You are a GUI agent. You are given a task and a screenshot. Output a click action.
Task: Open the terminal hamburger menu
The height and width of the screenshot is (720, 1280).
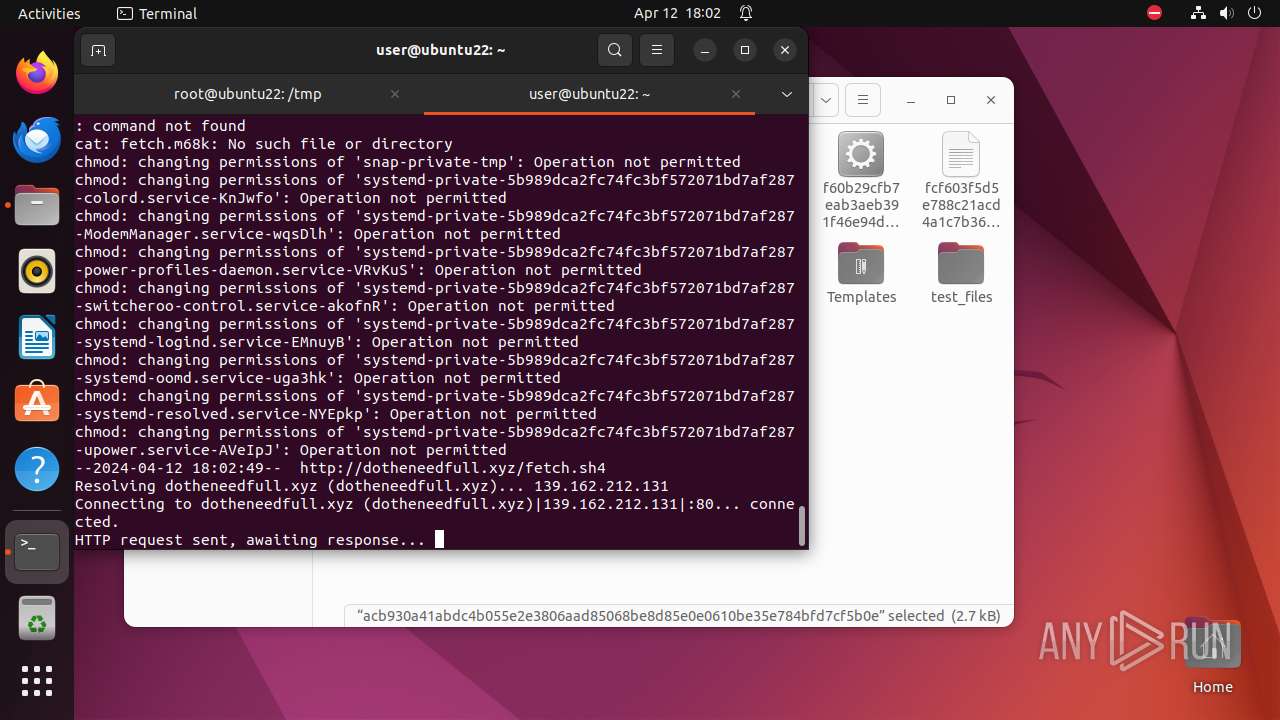pos(657,50)
